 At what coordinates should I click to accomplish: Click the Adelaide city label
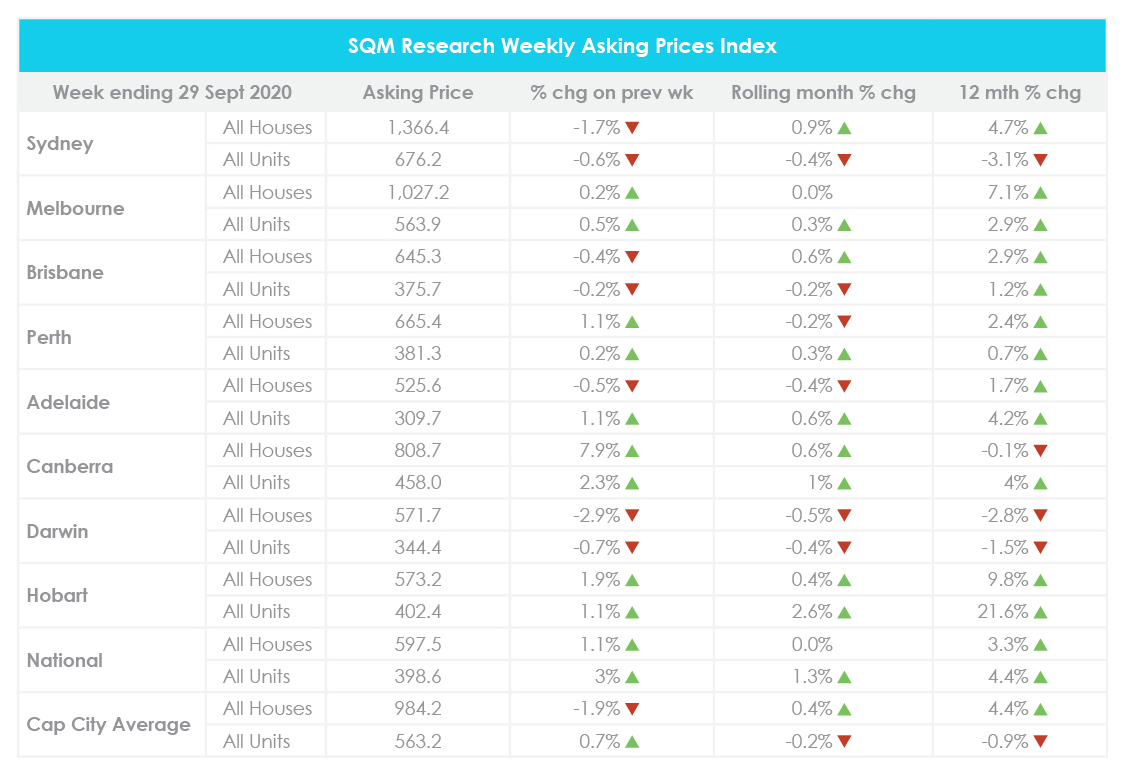[68, 402]
